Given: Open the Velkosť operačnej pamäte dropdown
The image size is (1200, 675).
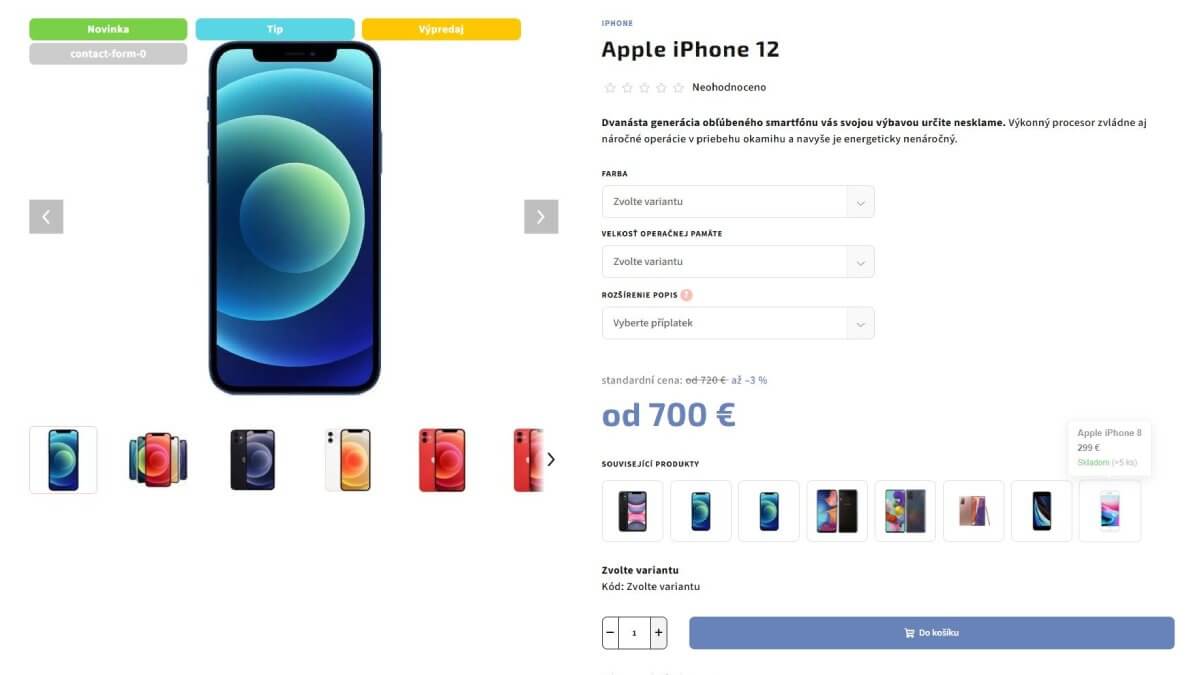Looking at the screenshot, I should [738, 261].
